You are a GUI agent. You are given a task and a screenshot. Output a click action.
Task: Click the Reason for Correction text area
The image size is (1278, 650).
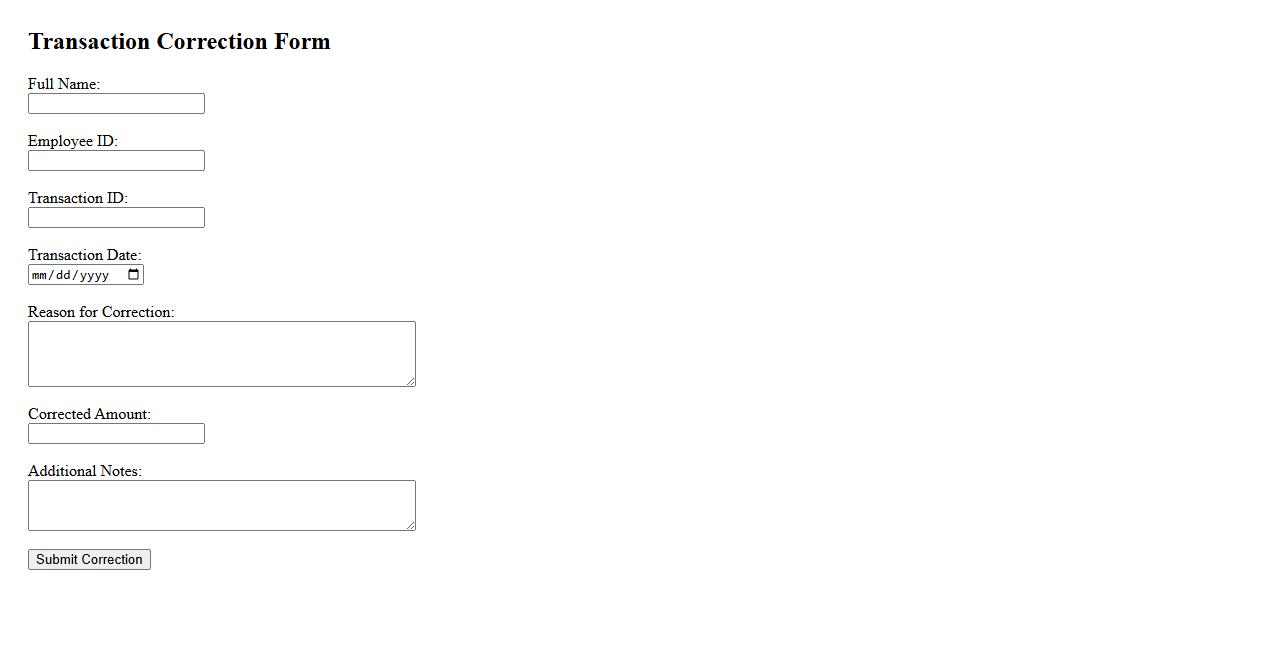point(221,353)
